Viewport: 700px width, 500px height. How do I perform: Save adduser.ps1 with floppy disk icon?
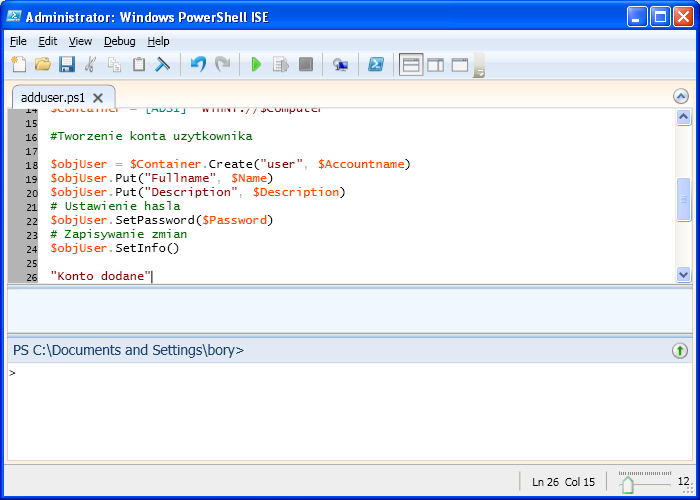coord(67,64)
